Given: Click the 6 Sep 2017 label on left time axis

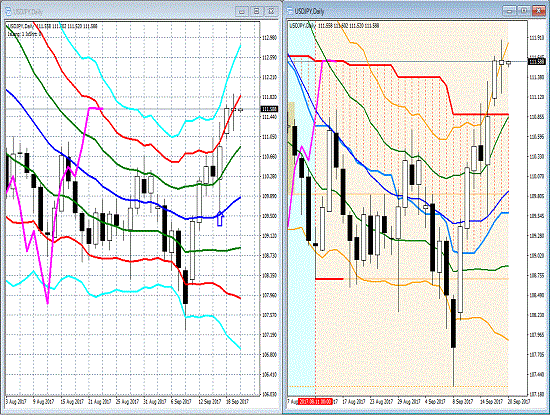Looking at the screenshot, I should [x=181, y=401].
